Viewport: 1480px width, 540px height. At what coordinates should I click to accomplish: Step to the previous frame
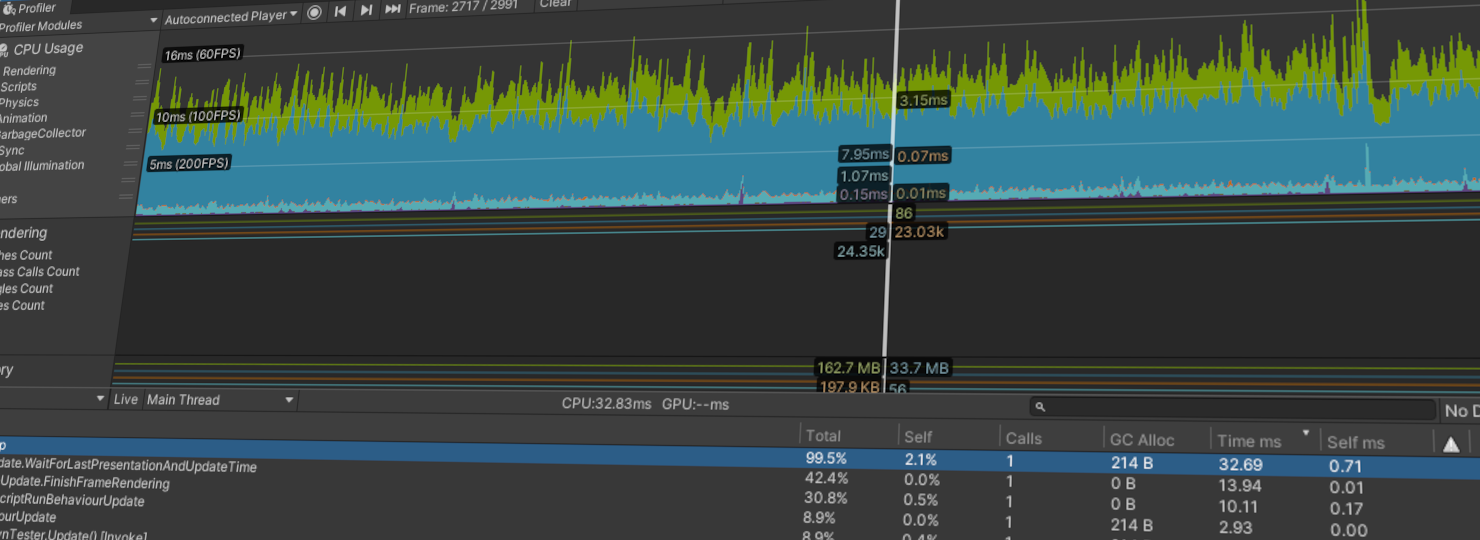(340, 11)
